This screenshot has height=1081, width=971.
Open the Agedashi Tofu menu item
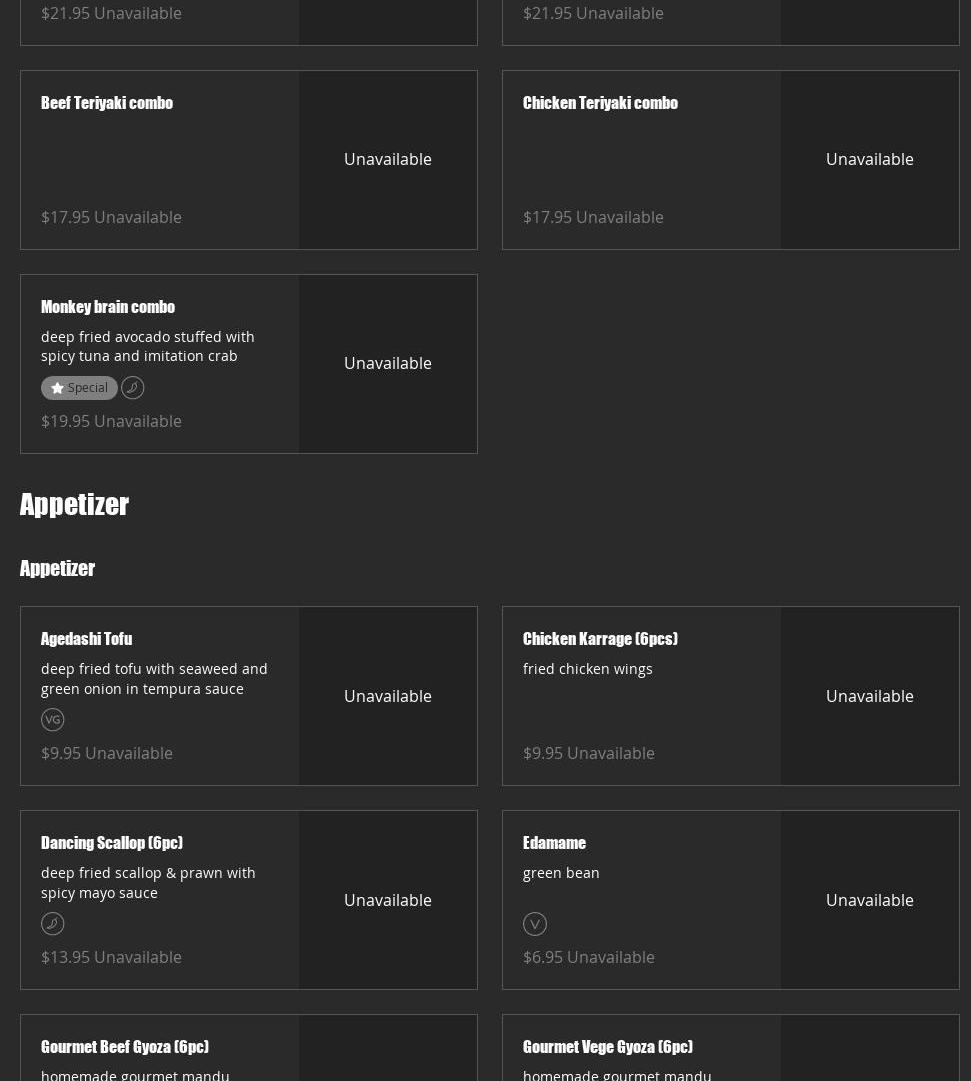pyautogui.click(x=87, y=639)
